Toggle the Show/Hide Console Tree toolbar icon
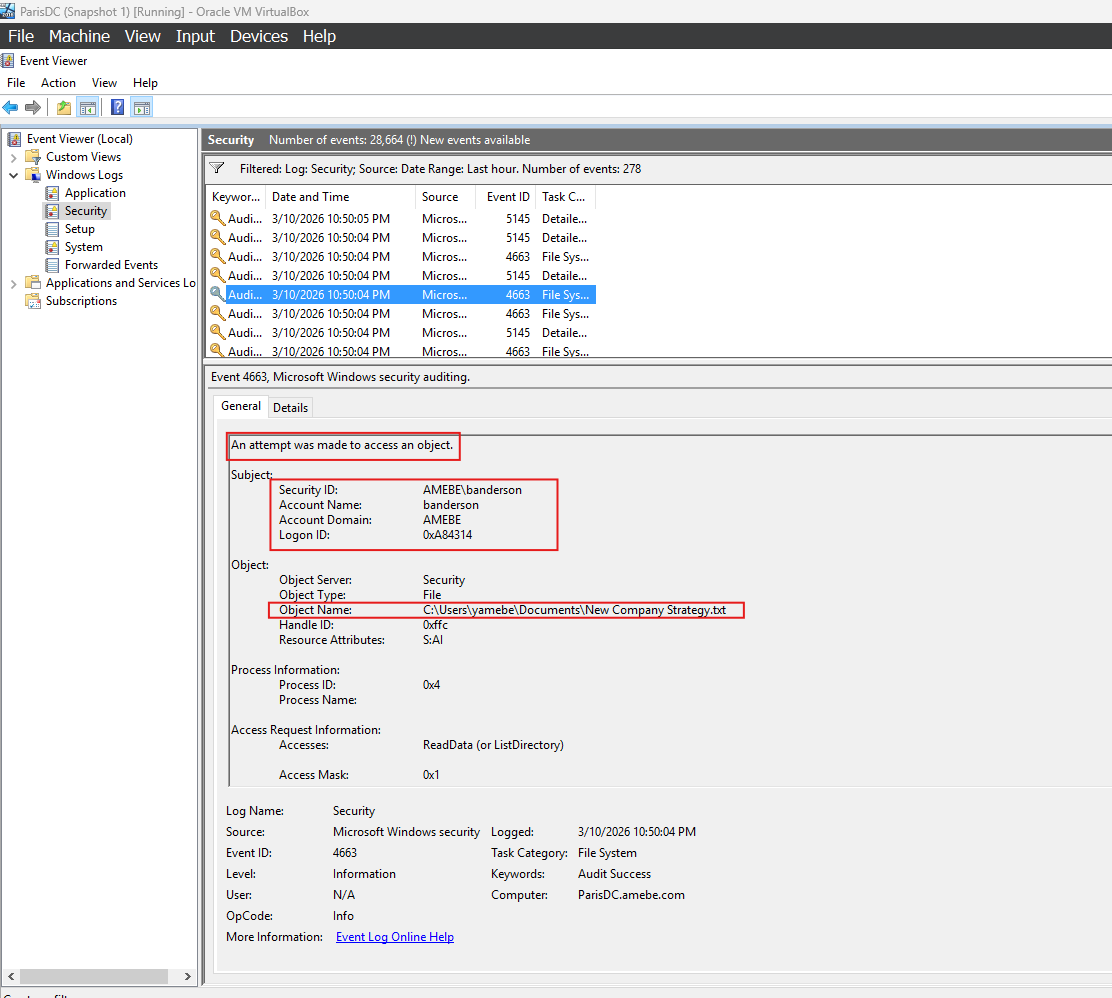 88,108
